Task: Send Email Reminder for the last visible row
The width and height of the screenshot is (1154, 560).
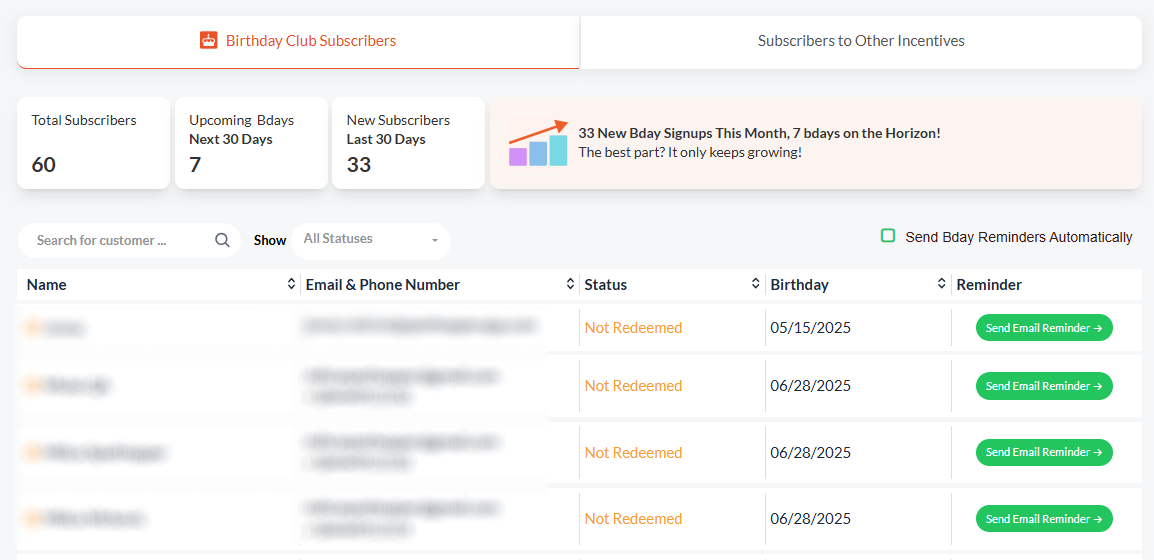Action: (x=1044, y=519)
